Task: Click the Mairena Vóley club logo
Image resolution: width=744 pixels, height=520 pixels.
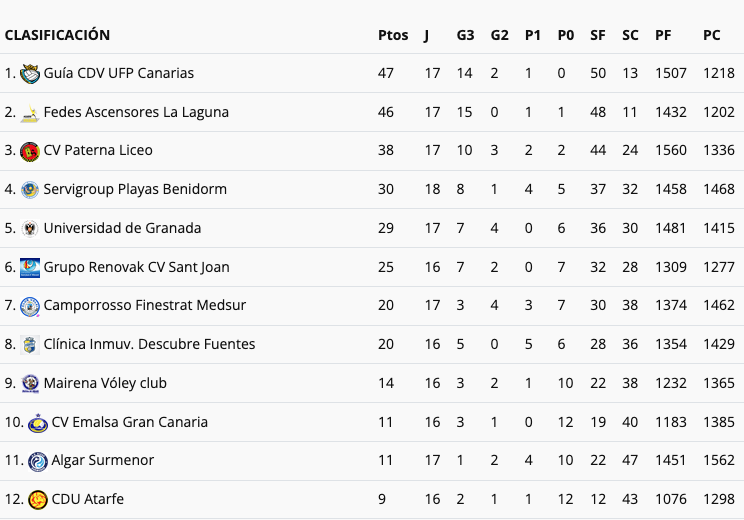Action: pyautogui.click(x=30, y=383)
